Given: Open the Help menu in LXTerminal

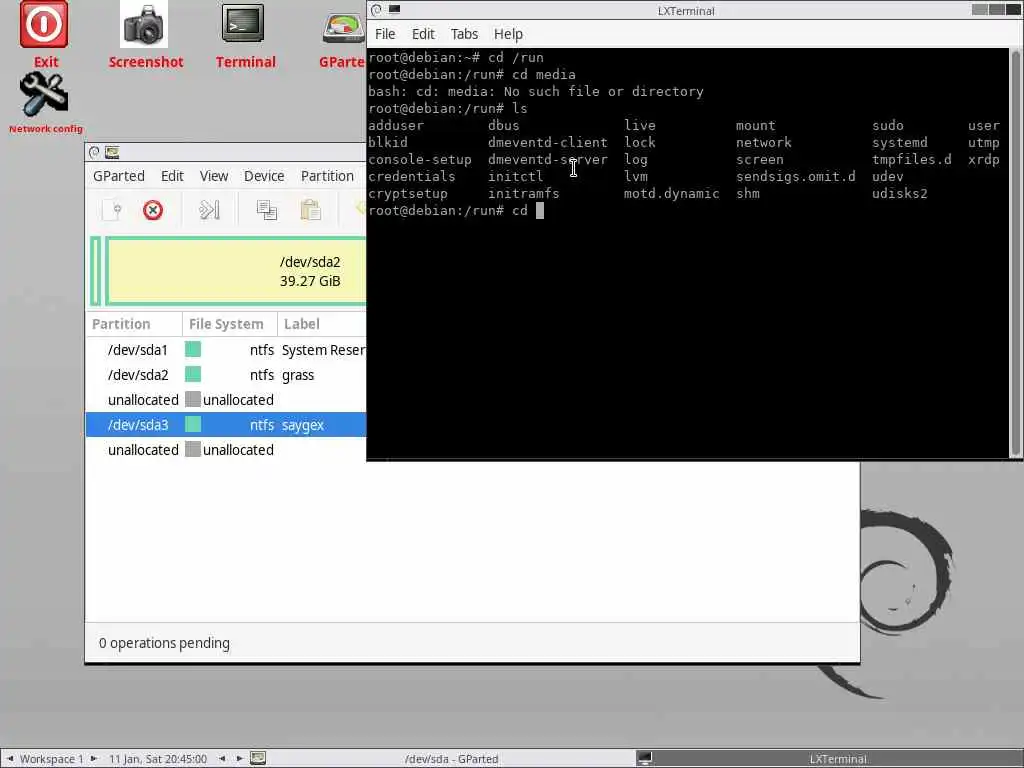Looking at the screenshot, I should (x=508, y=34).
